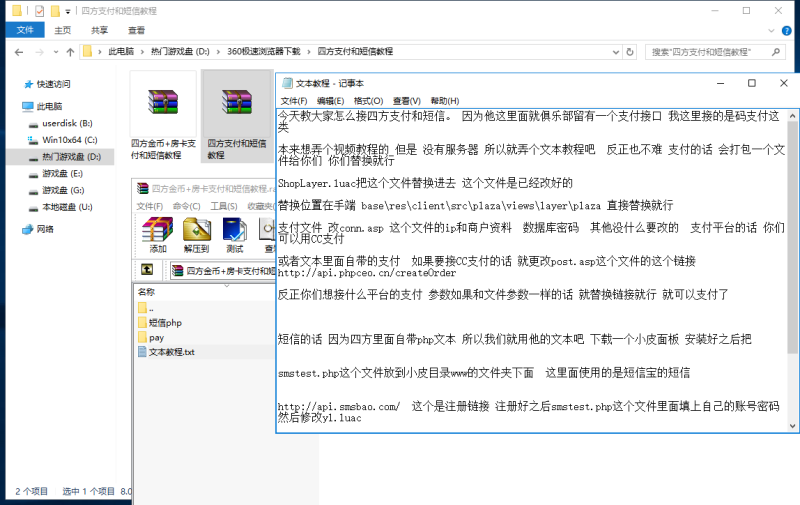This screenshot has width=800, height=505.
Task: Click Notepad scrollbar up arrow
Action: point(792,116)
